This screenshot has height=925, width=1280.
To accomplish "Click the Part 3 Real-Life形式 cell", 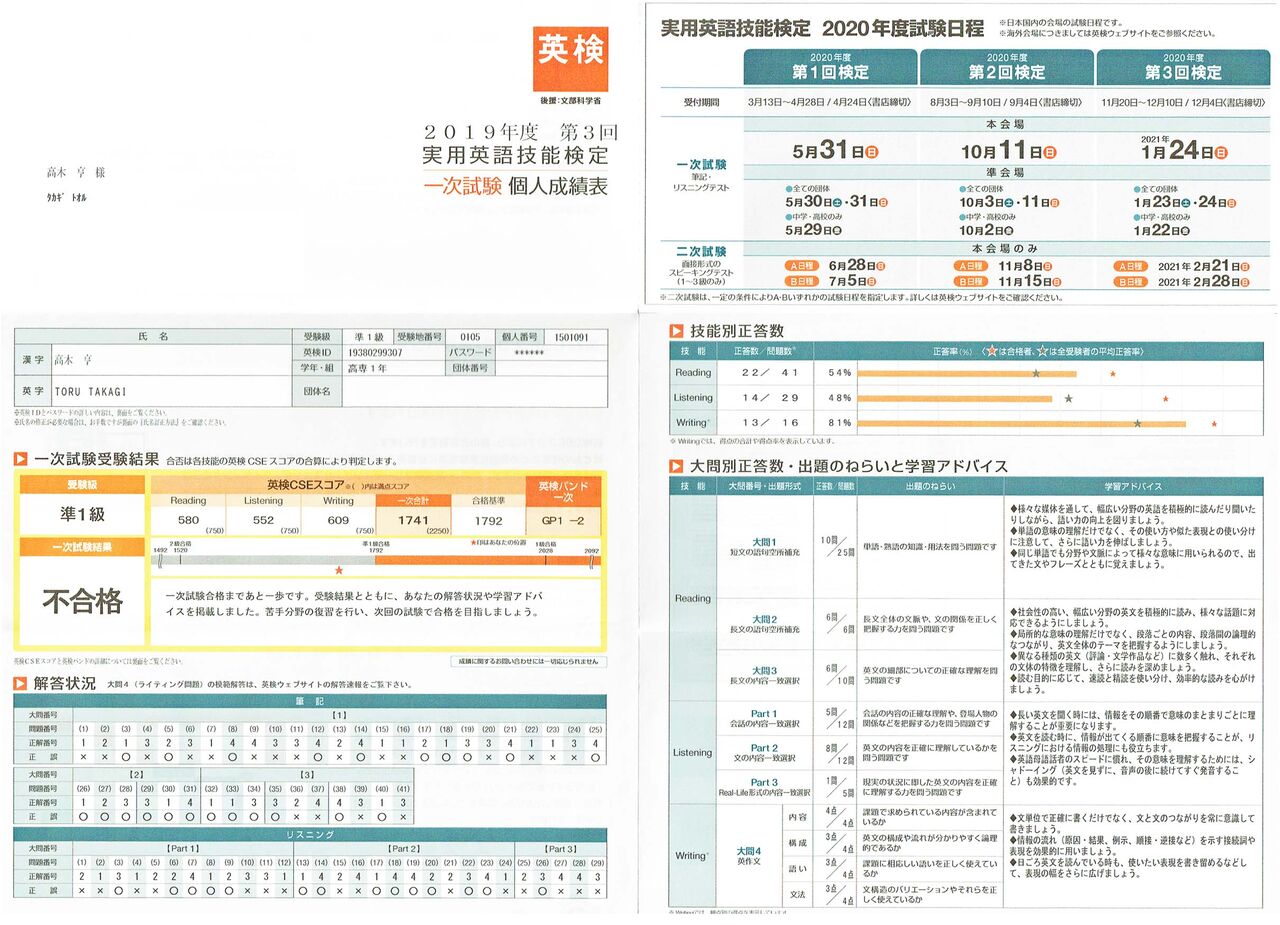I will 764,787.
